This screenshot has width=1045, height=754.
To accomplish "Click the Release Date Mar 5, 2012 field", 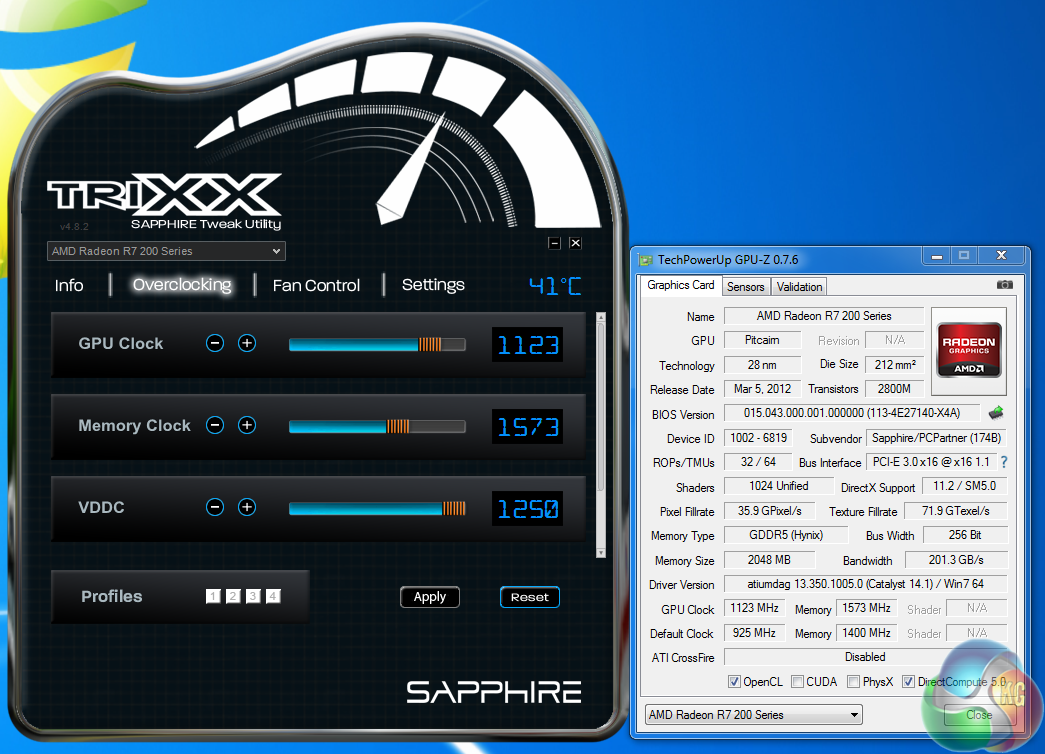I will click(x=762, y=389).
